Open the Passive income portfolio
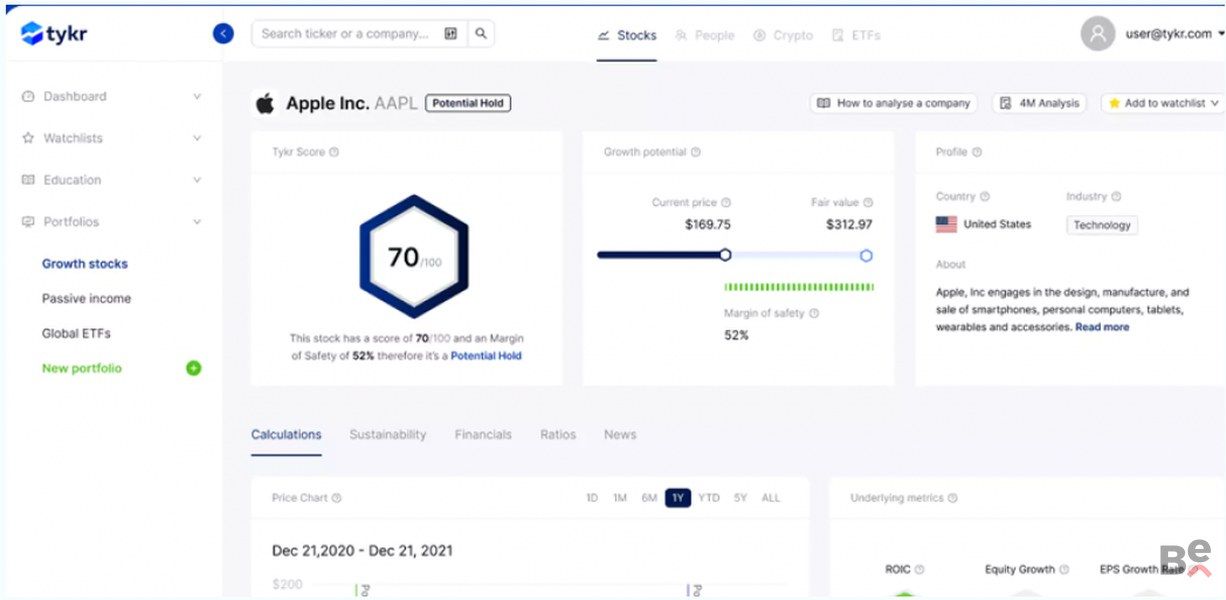The height and width of the screenshot is (600, 1226). [x=86, y=299]
